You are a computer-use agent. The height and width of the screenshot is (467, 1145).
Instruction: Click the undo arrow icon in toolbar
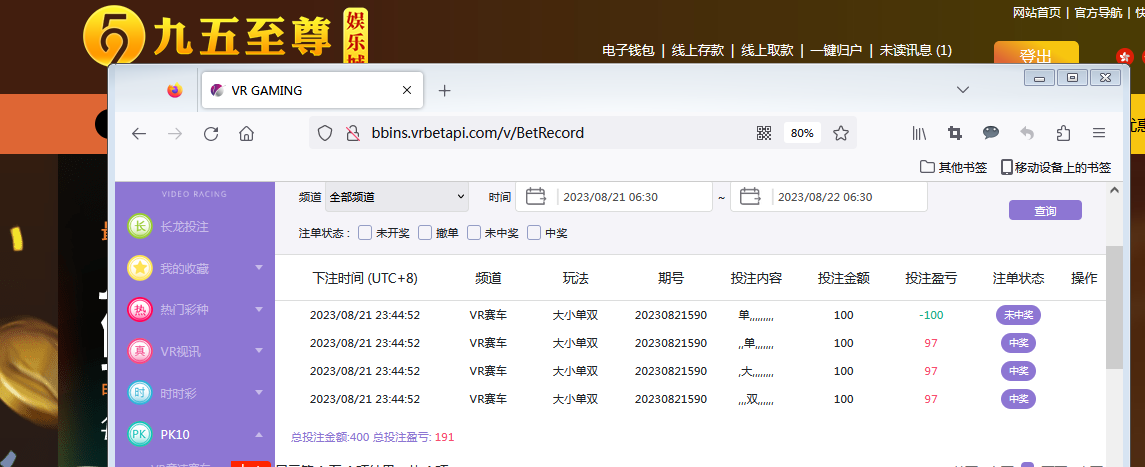pos(1027,133)
